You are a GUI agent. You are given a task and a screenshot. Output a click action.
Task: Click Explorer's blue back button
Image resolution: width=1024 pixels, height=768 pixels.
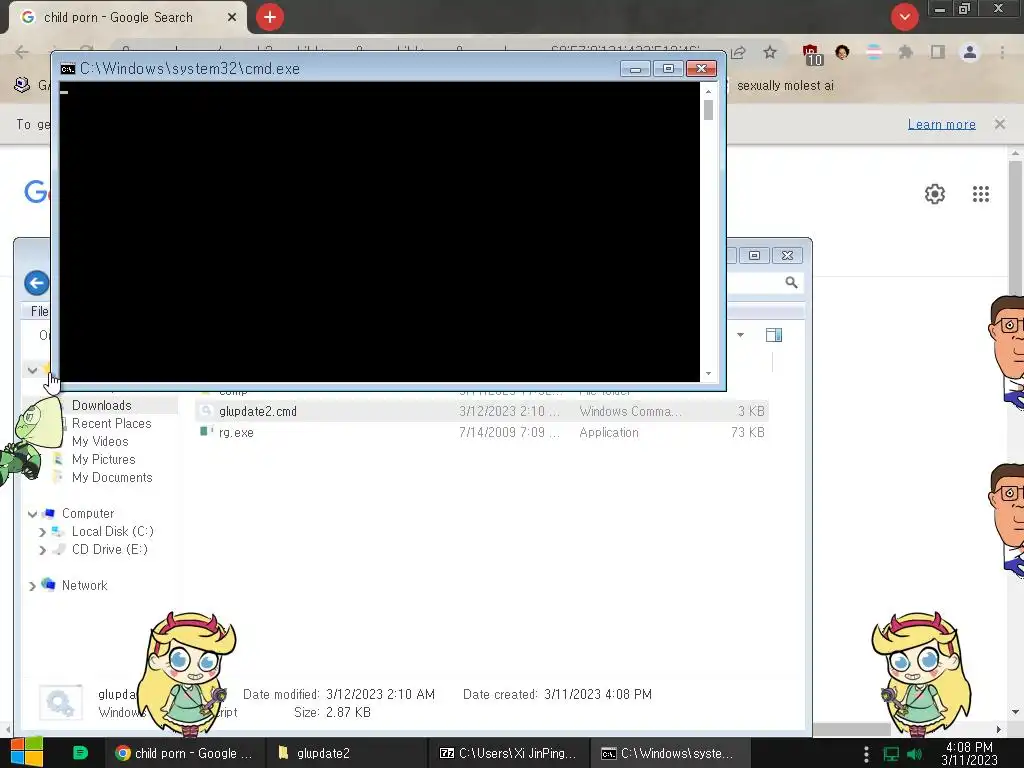click(37, 283)
